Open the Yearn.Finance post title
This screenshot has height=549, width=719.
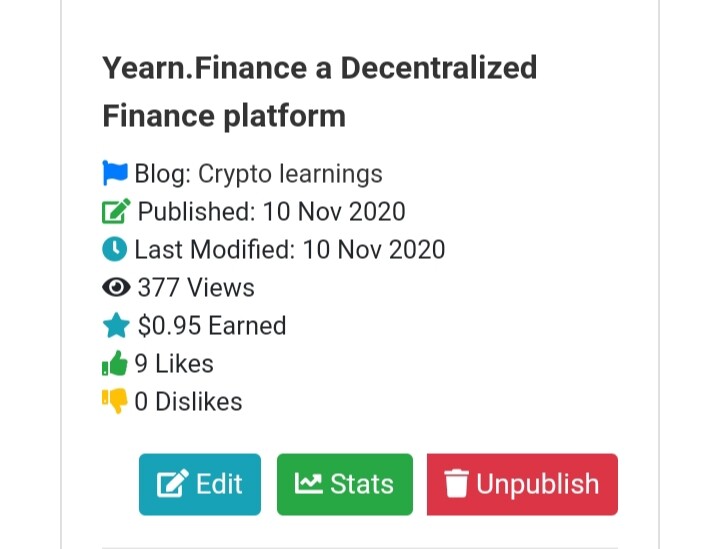320,91
